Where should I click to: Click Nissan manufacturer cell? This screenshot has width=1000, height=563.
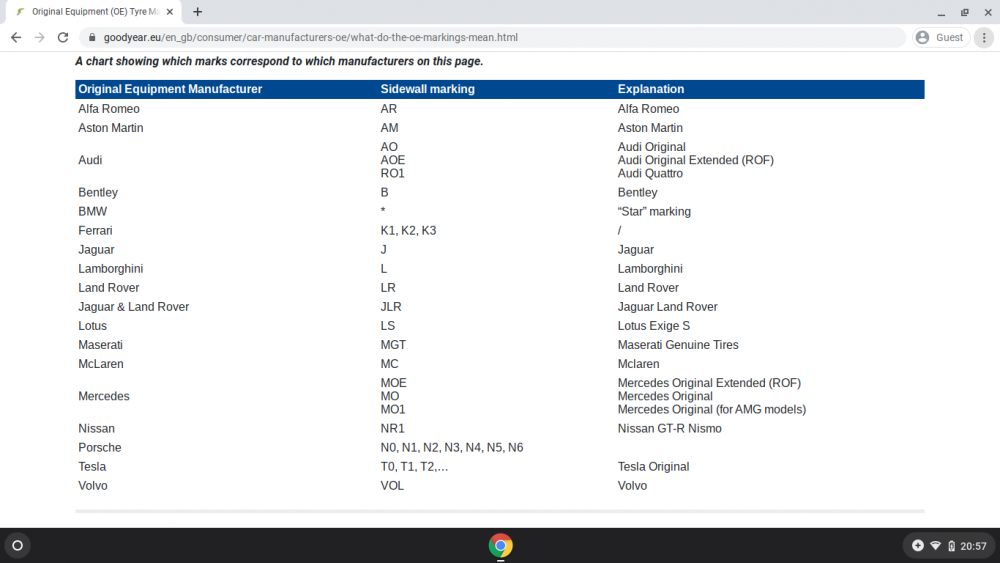point(96,429)
